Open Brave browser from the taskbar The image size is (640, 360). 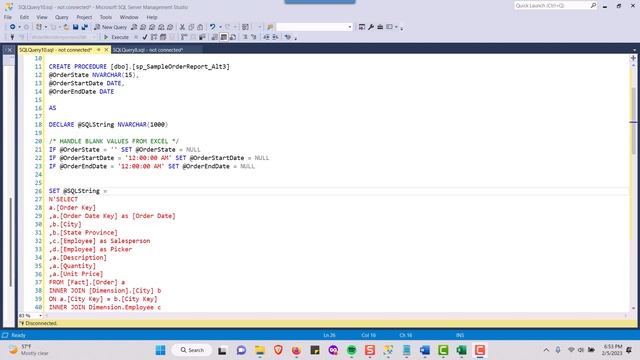[278, 350]
